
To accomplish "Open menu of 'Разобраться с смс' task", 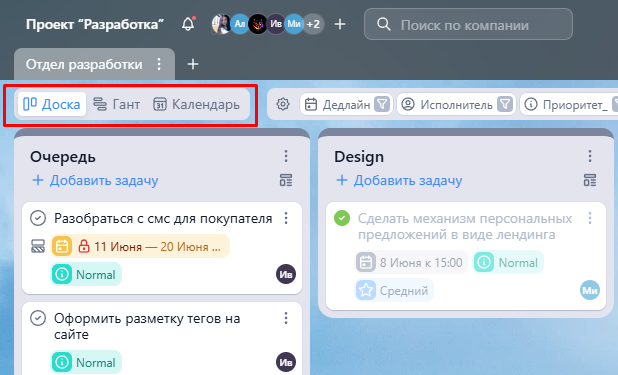I will click(286, 218).
